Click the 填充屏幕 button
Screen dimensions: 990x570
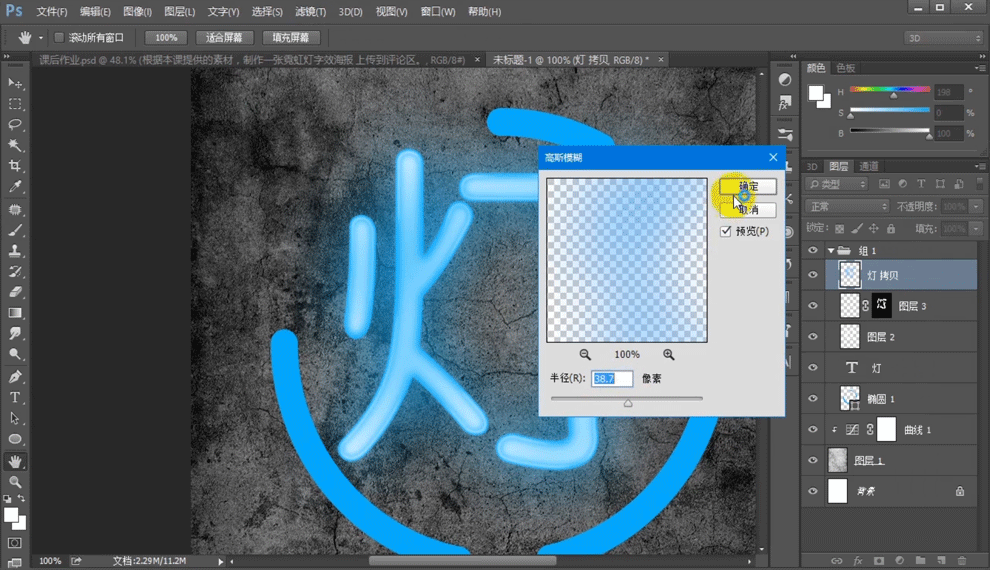[x=291, y=38]
